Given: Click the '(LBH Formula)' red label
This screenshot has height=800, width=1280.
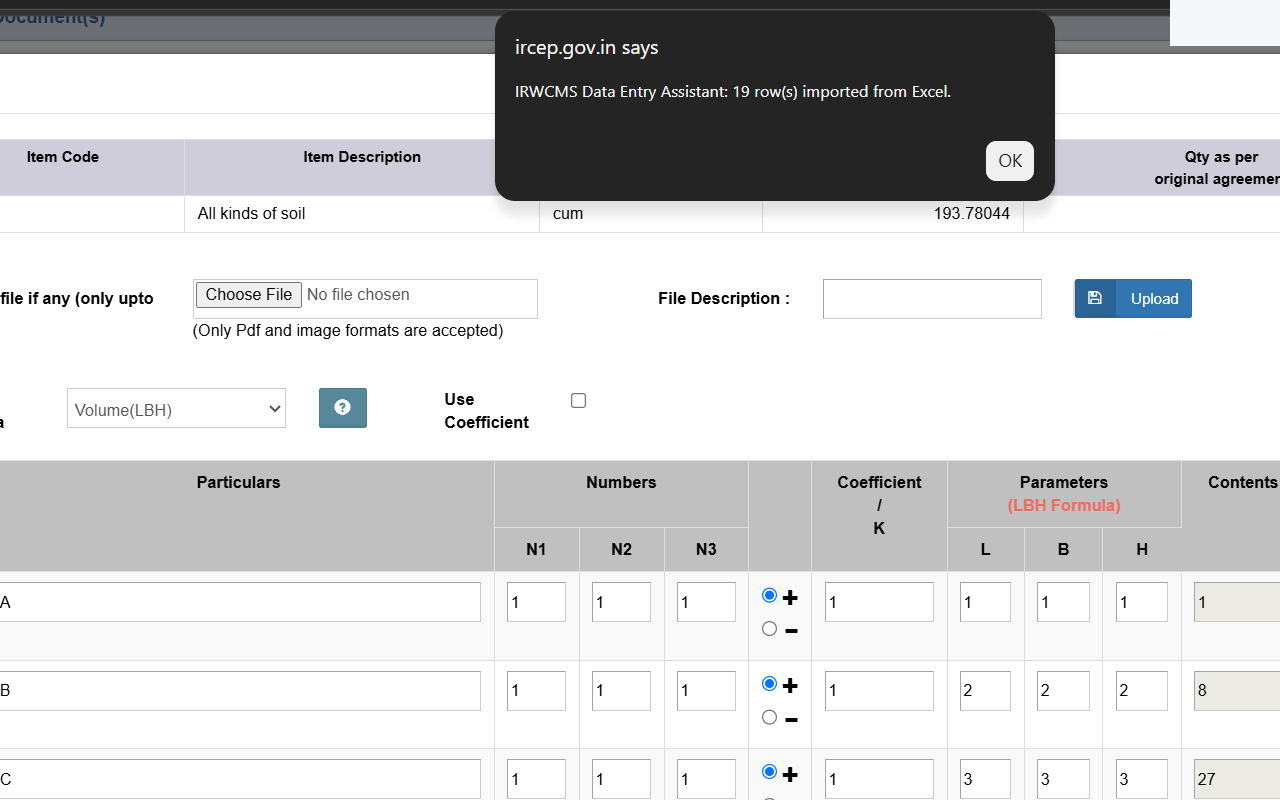Looking at the screenshot, I should 1064,505.
